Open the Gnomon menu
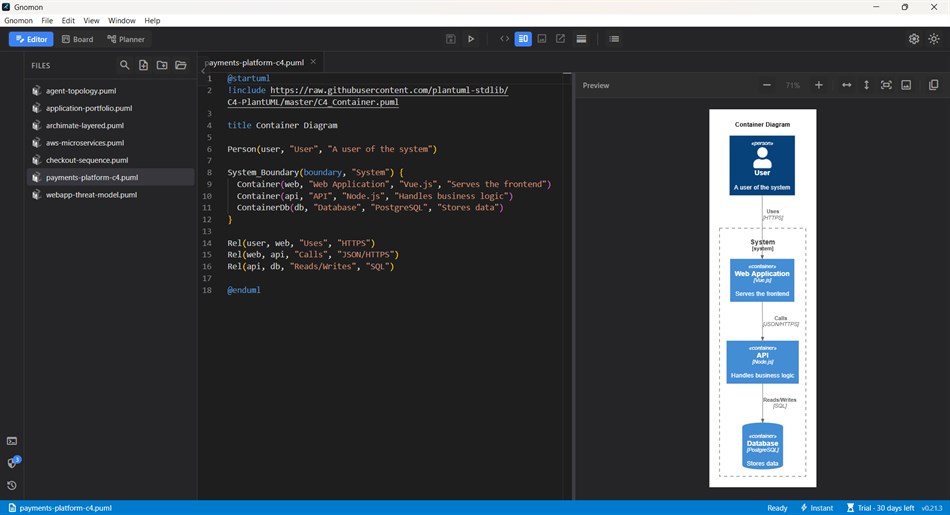950x515 pixels. tap(18, 21)
